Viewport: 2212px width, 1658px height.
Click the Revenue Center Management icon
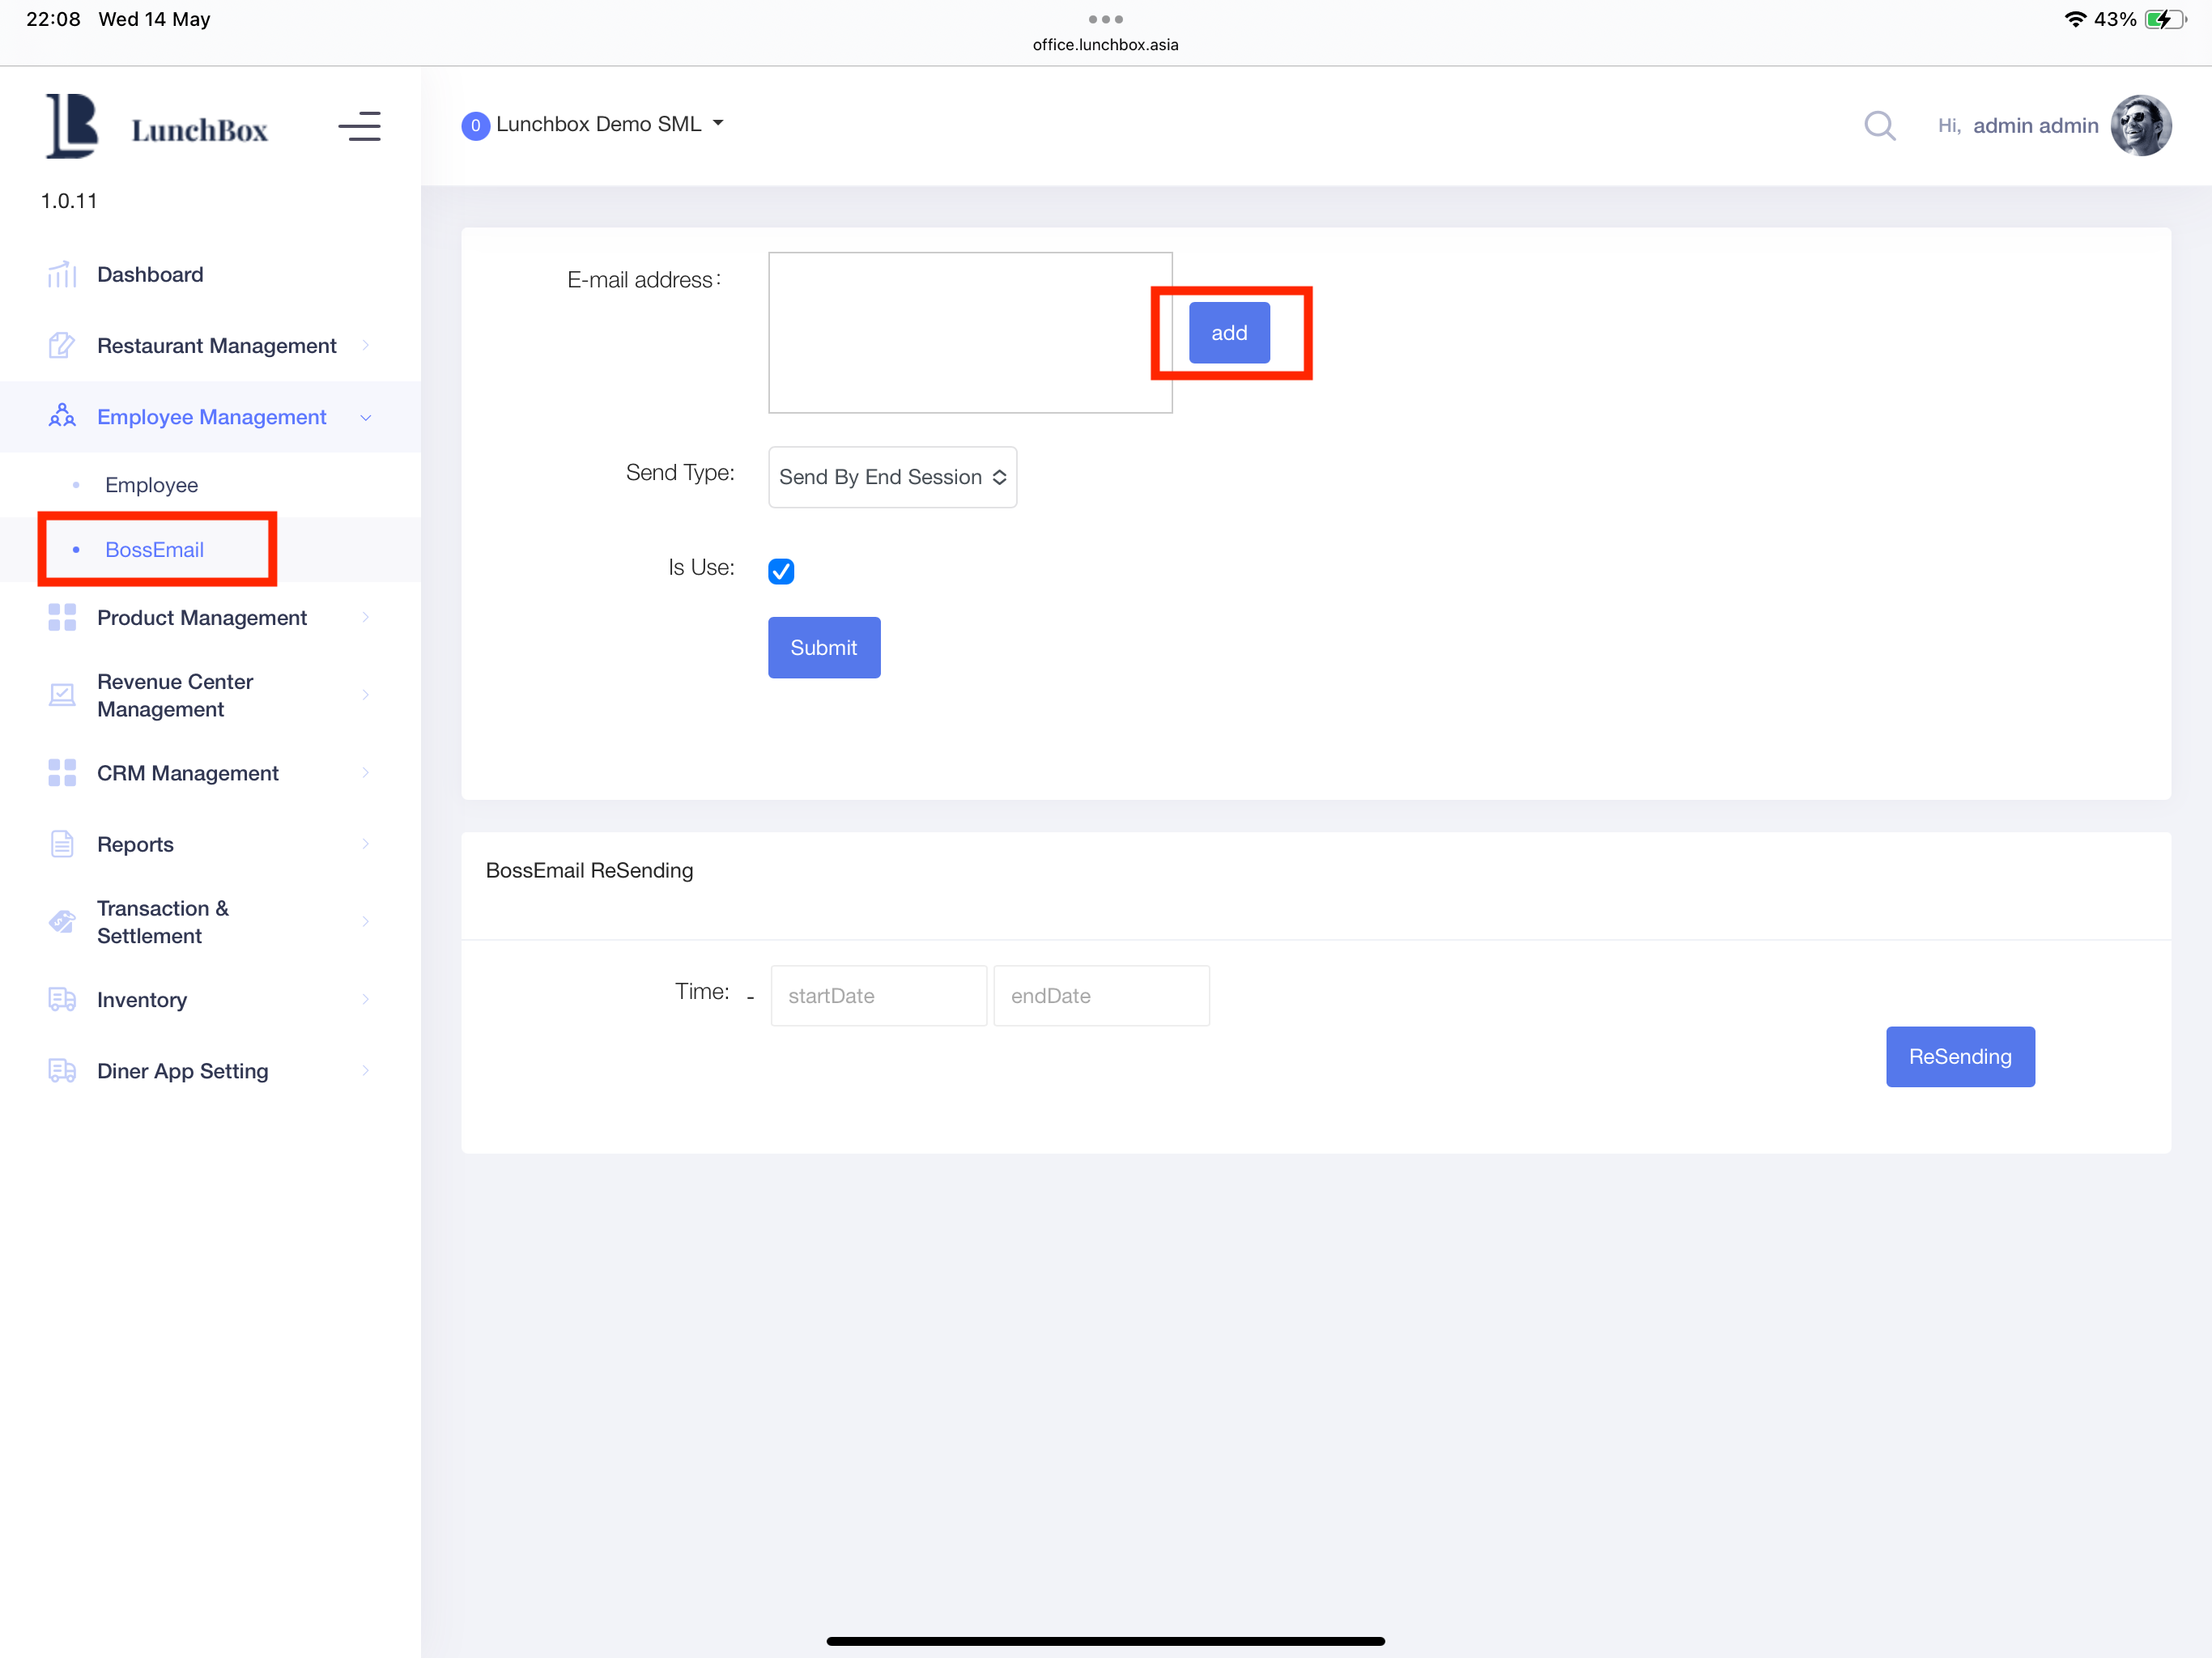click(x=62, y=695)
